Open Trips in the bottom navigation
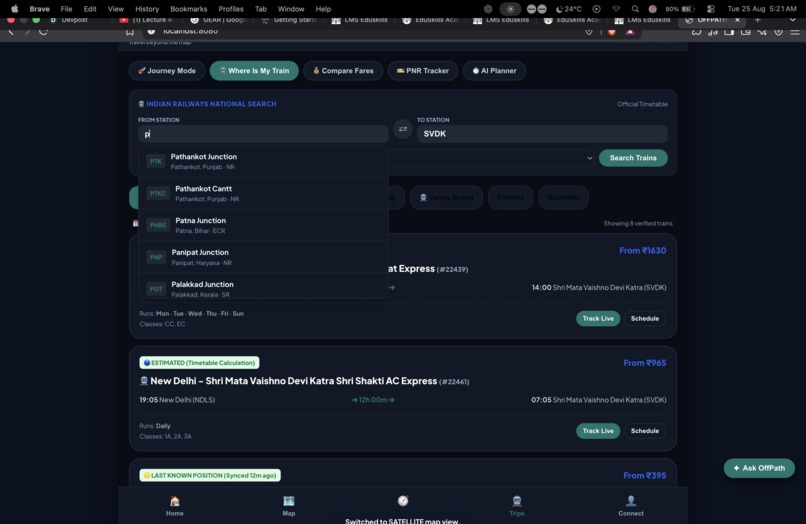The width and height of the screenshot is (806, 524). (517, 506)
